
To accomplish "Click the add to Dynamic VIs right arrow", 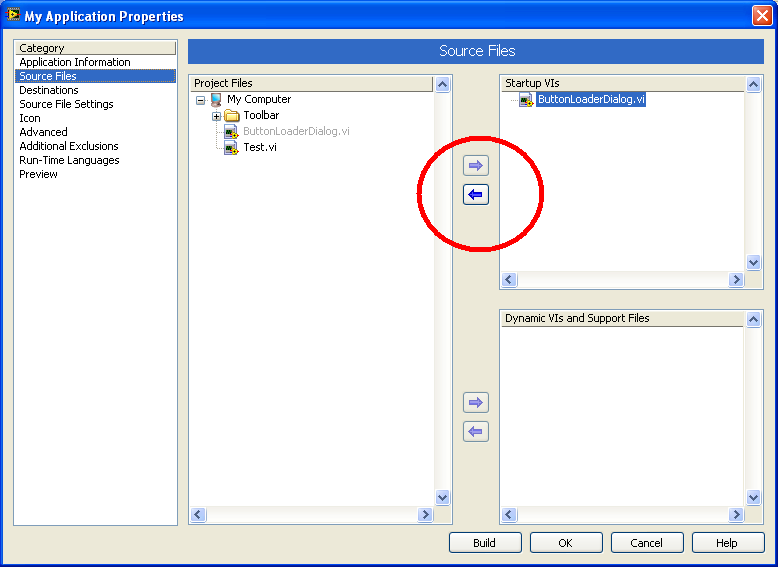I will [x=476, y=403].
